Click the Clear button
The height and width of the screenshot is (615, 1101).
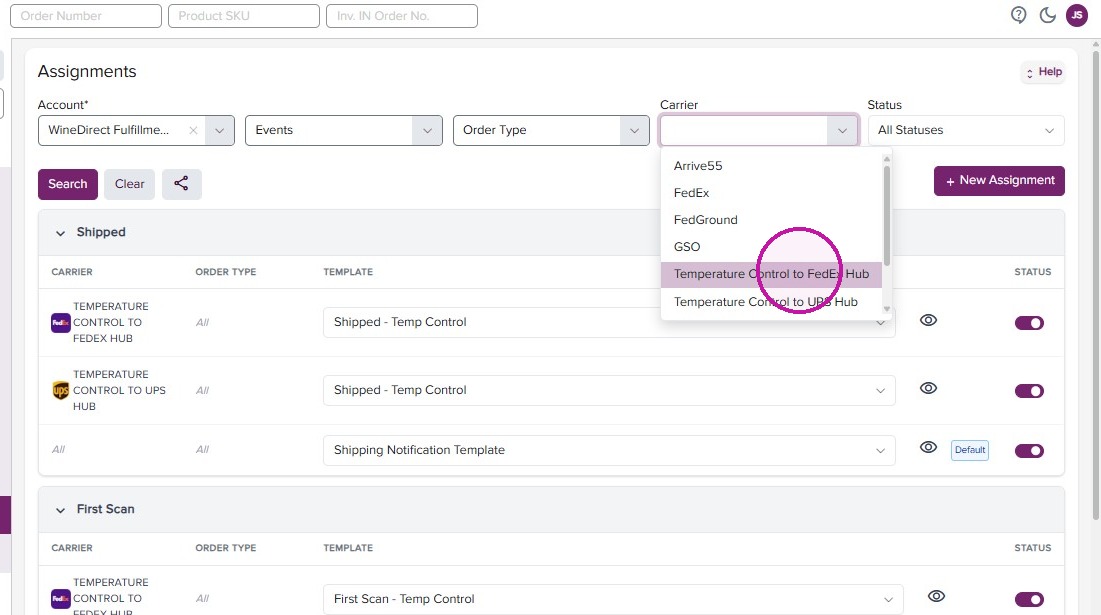tap(129, 184)
